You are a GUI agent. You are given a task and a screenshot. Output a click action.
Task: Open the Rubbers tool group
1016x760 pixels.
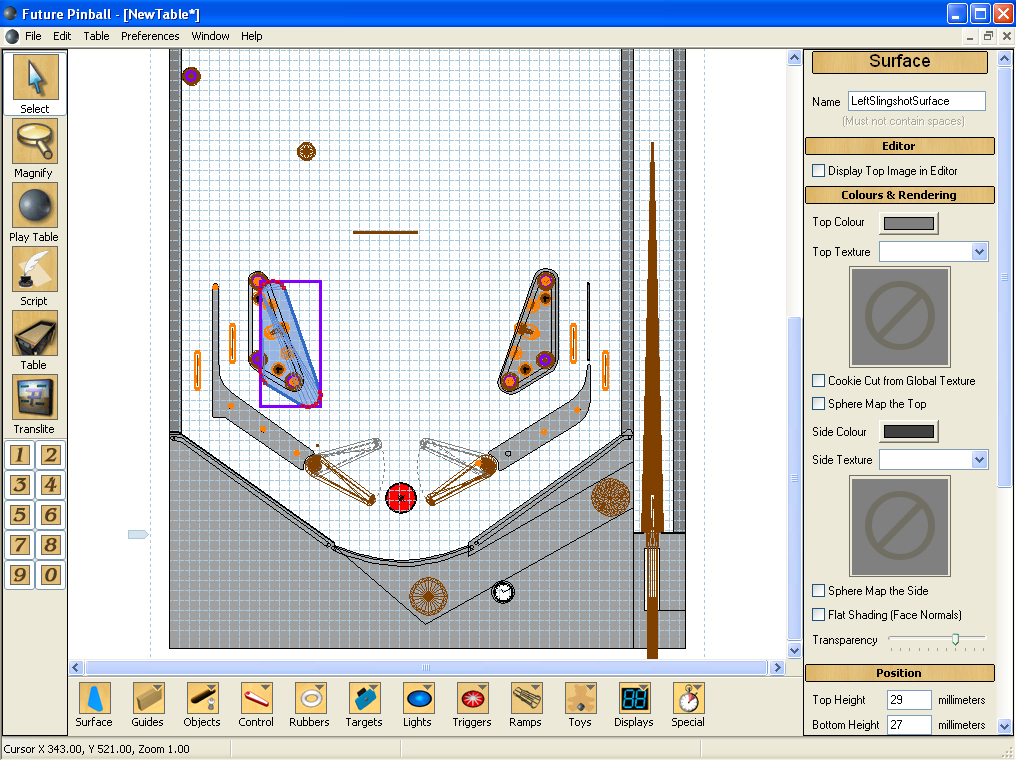click(x=310, y=705)
